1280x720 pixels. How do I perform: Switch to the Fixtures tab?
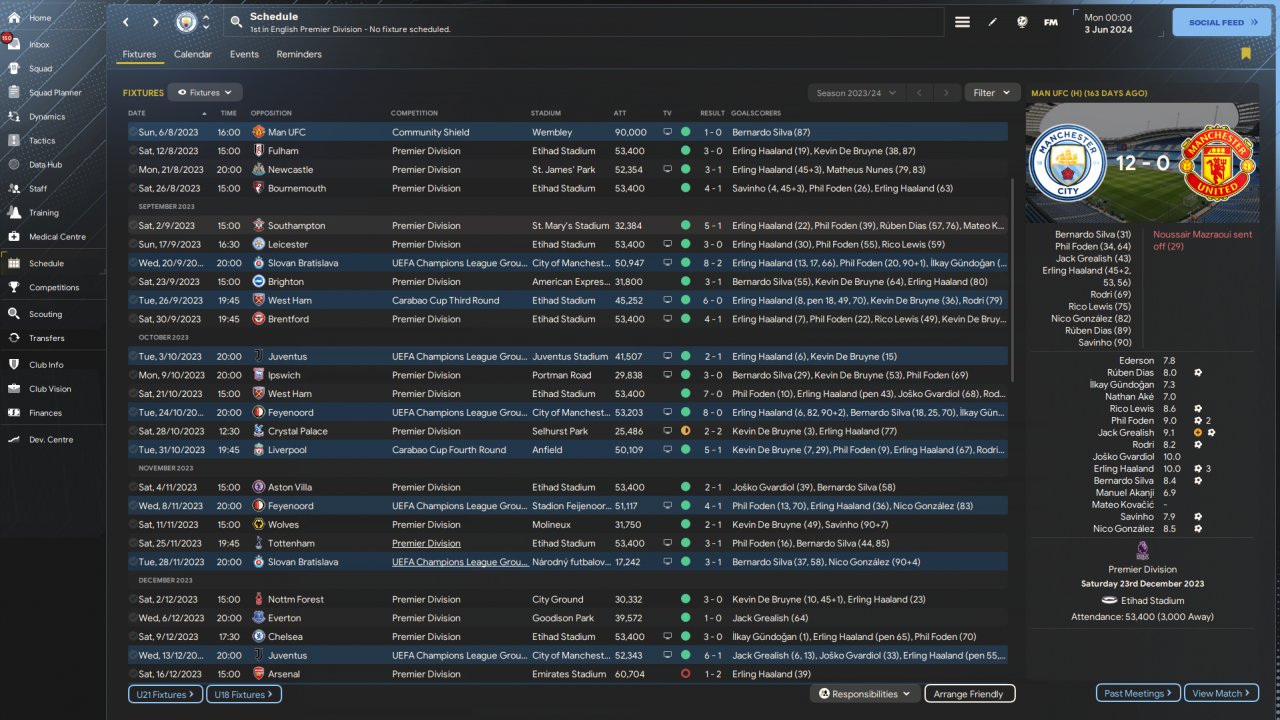[x=139, y=55]
